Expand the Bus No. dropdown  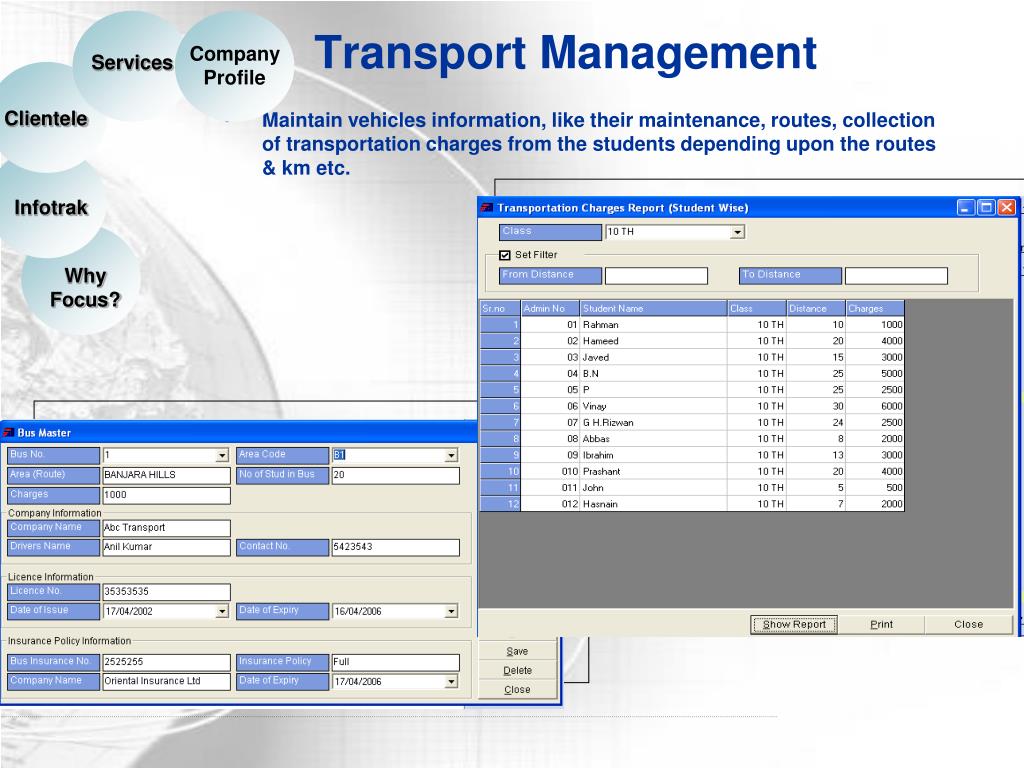pos(222,455)
